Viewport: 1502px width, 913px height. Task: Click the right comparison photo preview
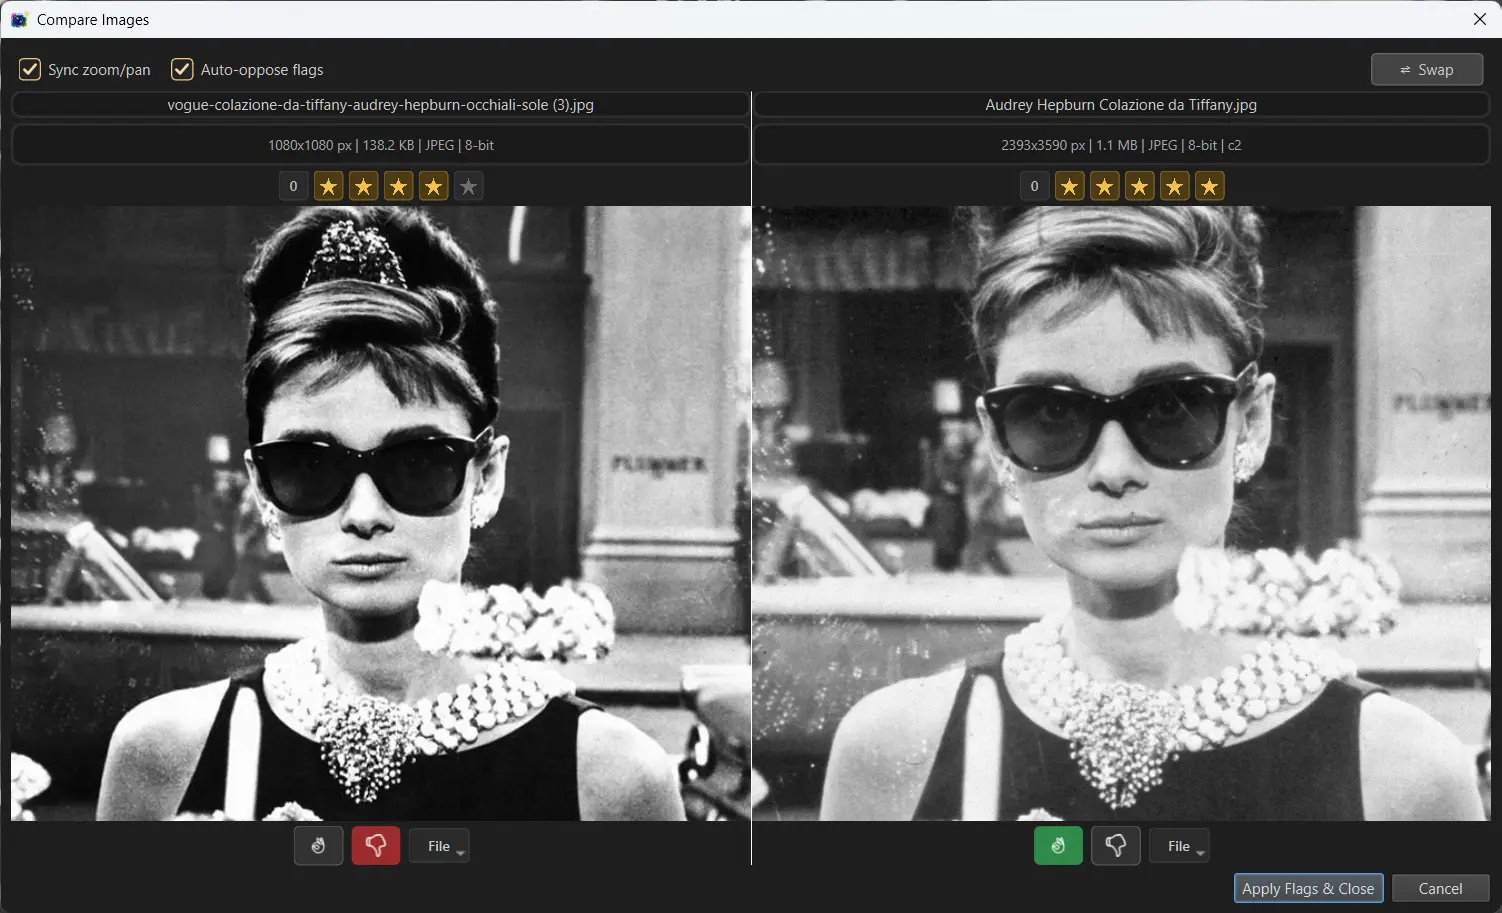point(1121,513)
